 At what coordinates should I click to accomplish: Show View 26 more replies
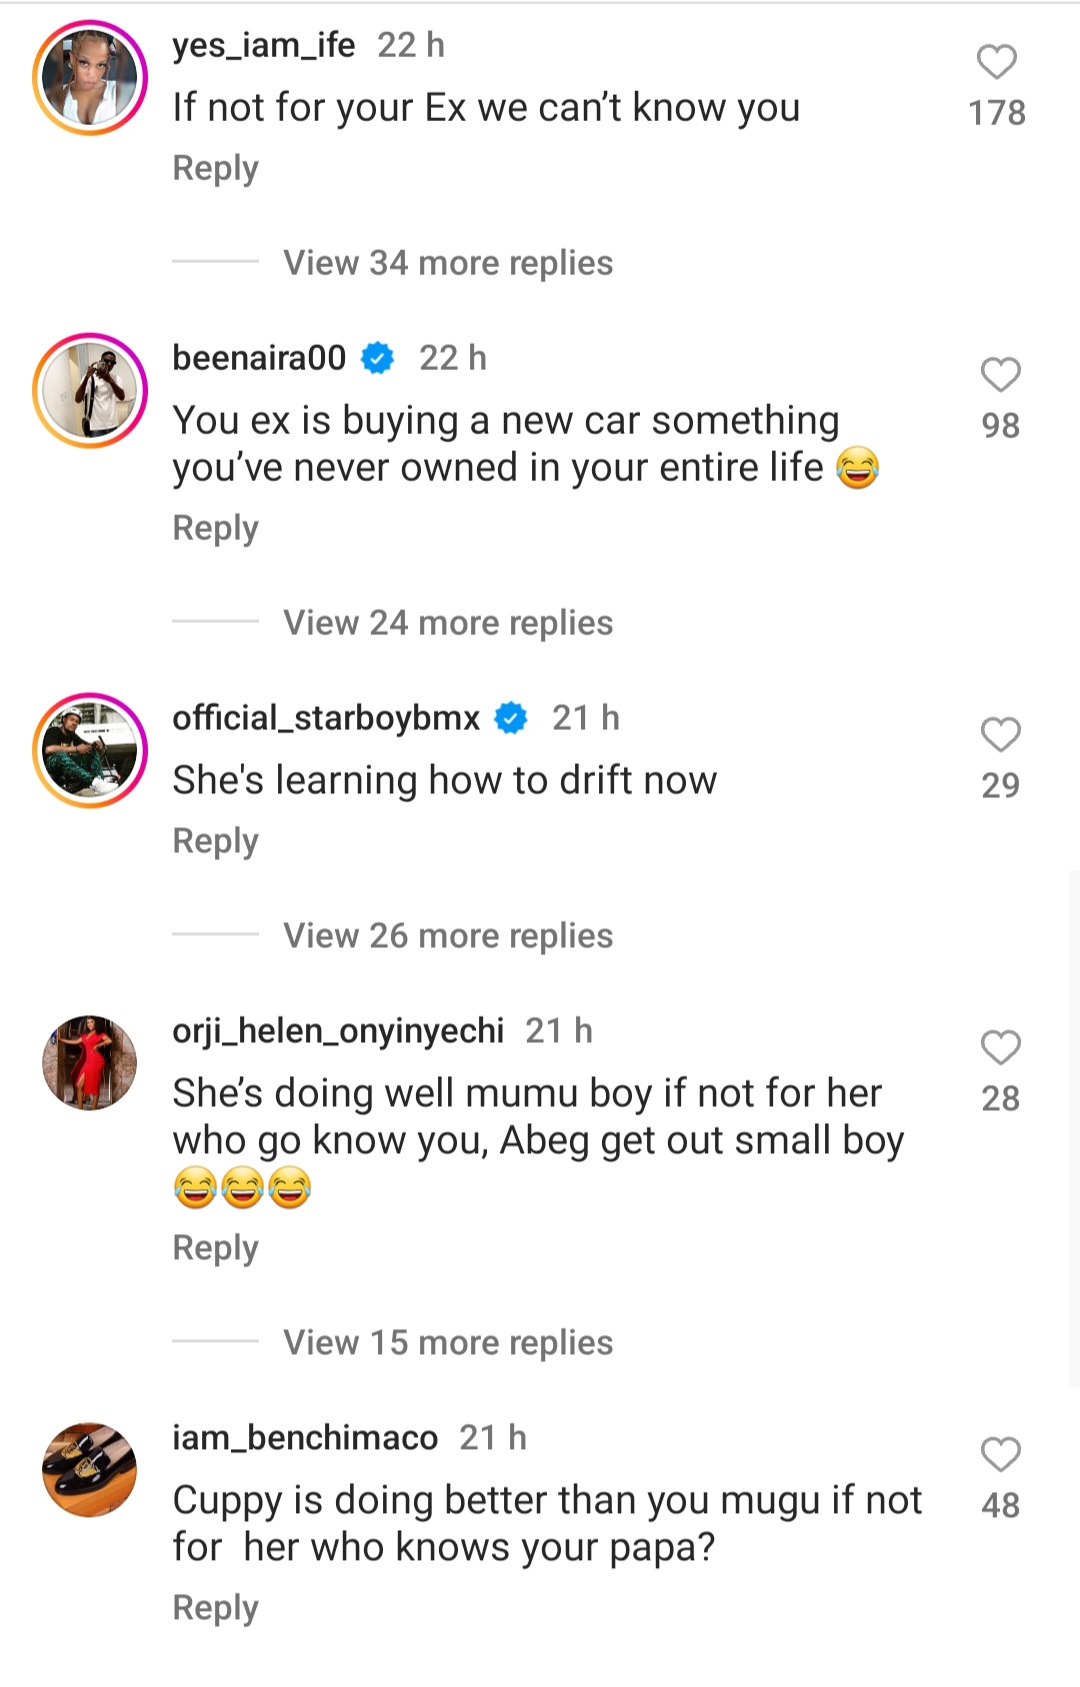tap(447, 936)
